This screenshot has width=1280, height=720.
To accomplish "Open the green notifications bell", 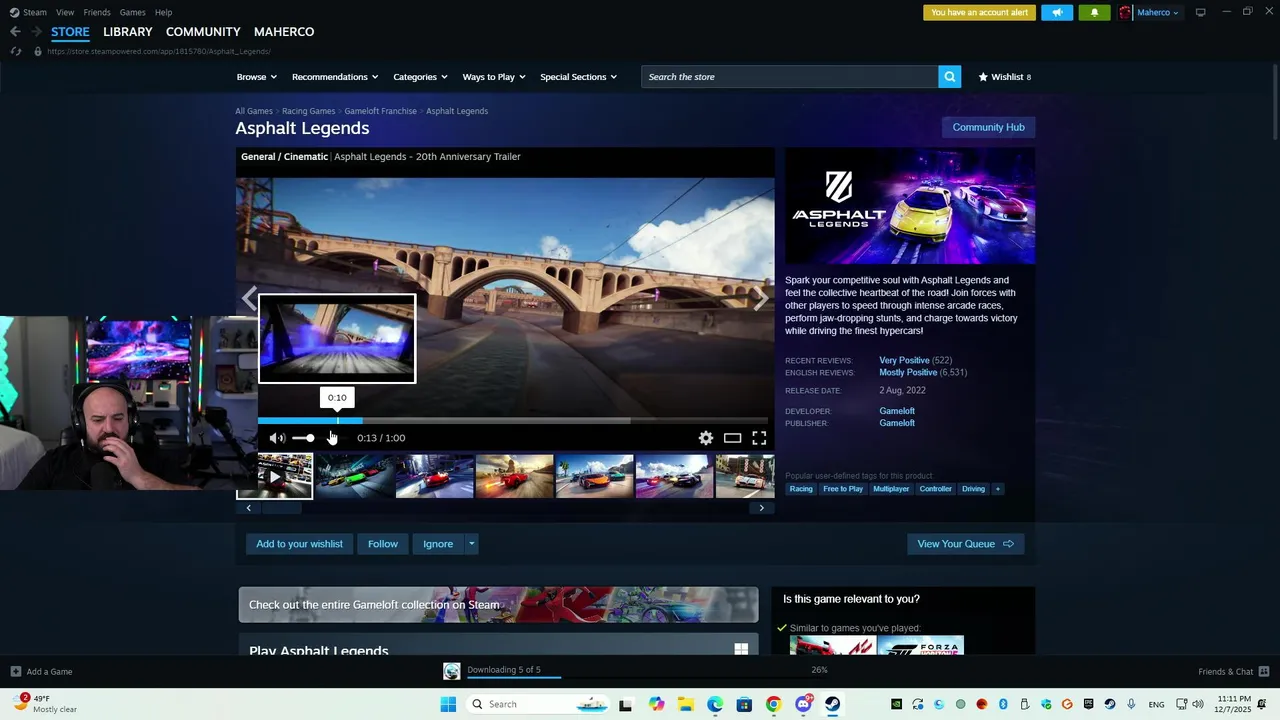I will point(1094,12).
